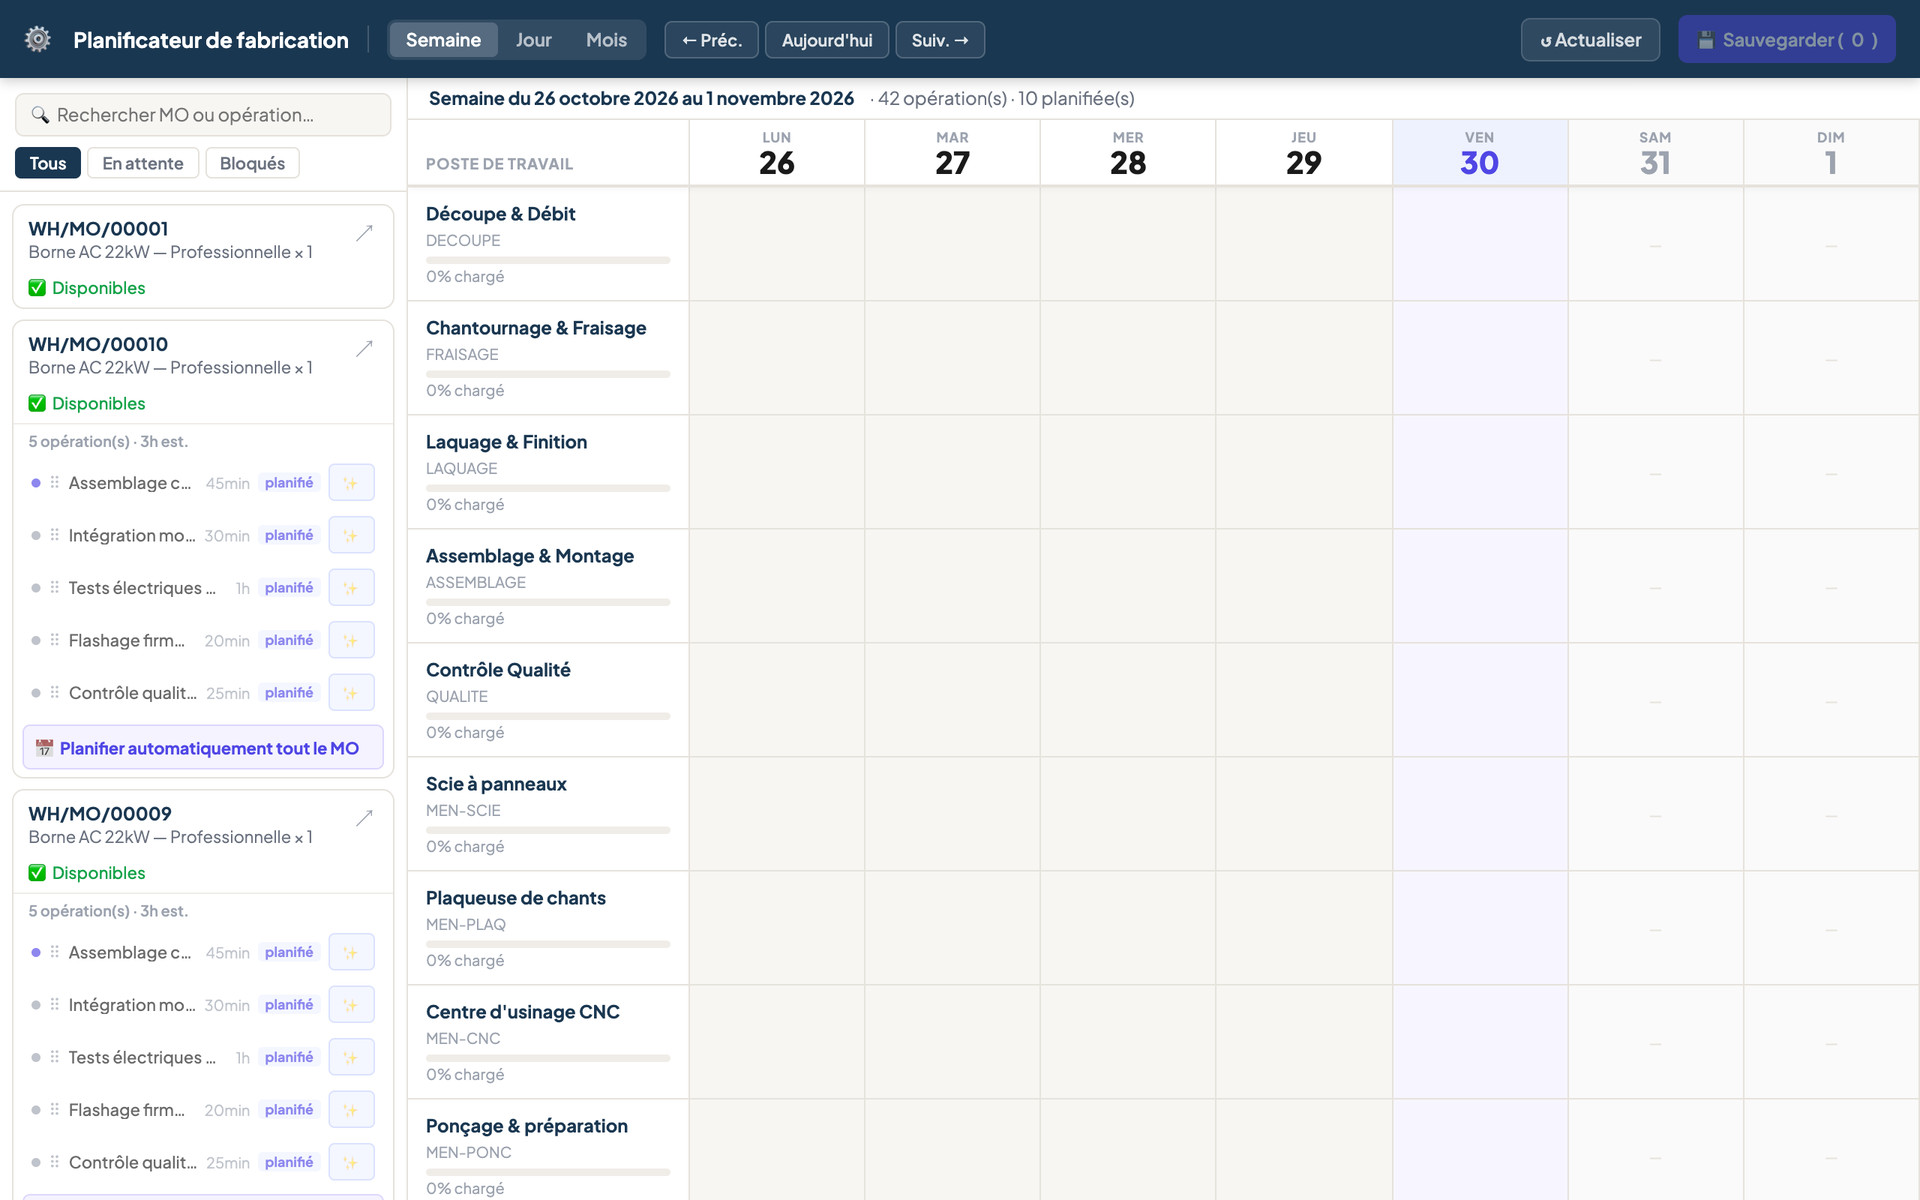
Task: Click sparkle icon for WH/MO/00010 Tests électriques
Action: click(351, 588)
